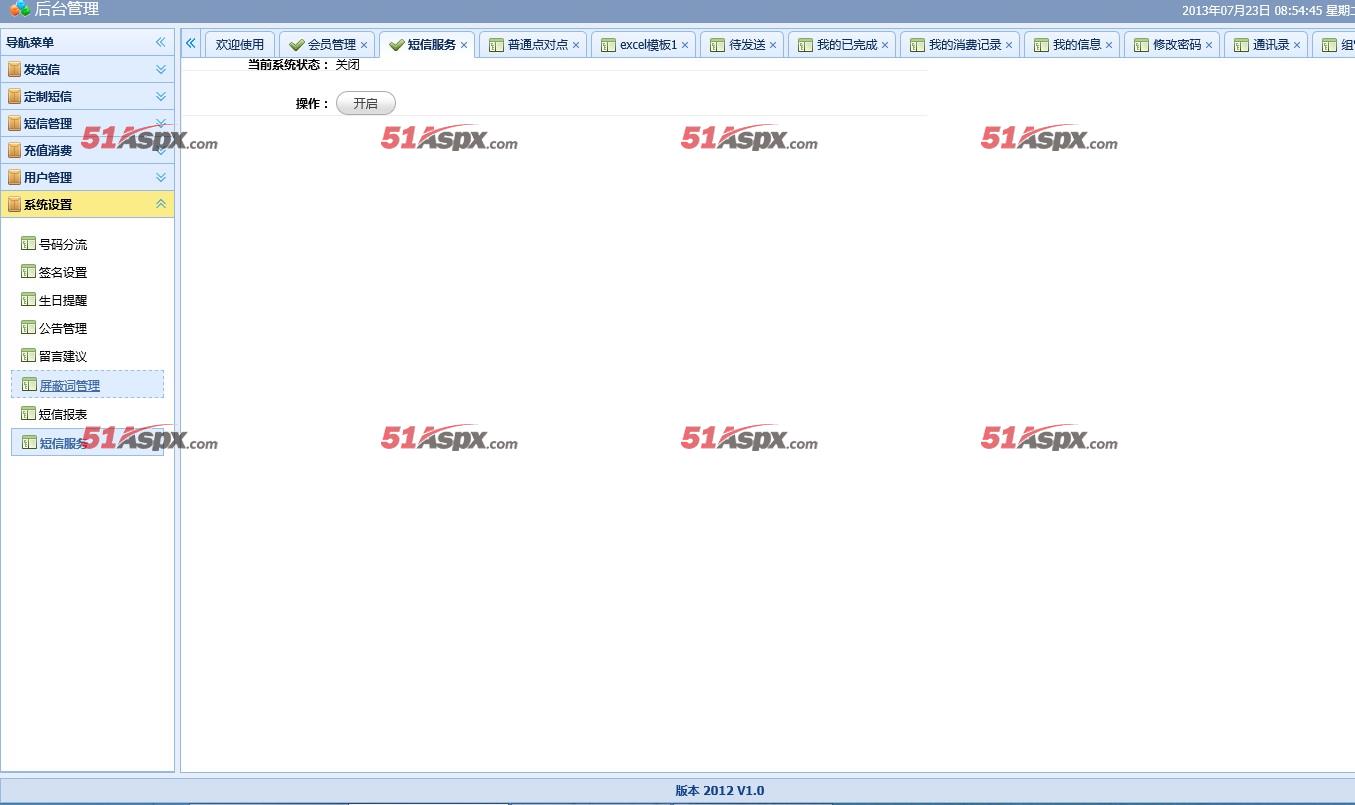
Task: Click the 短信报表 menu icon
Action: pos(28,413)
